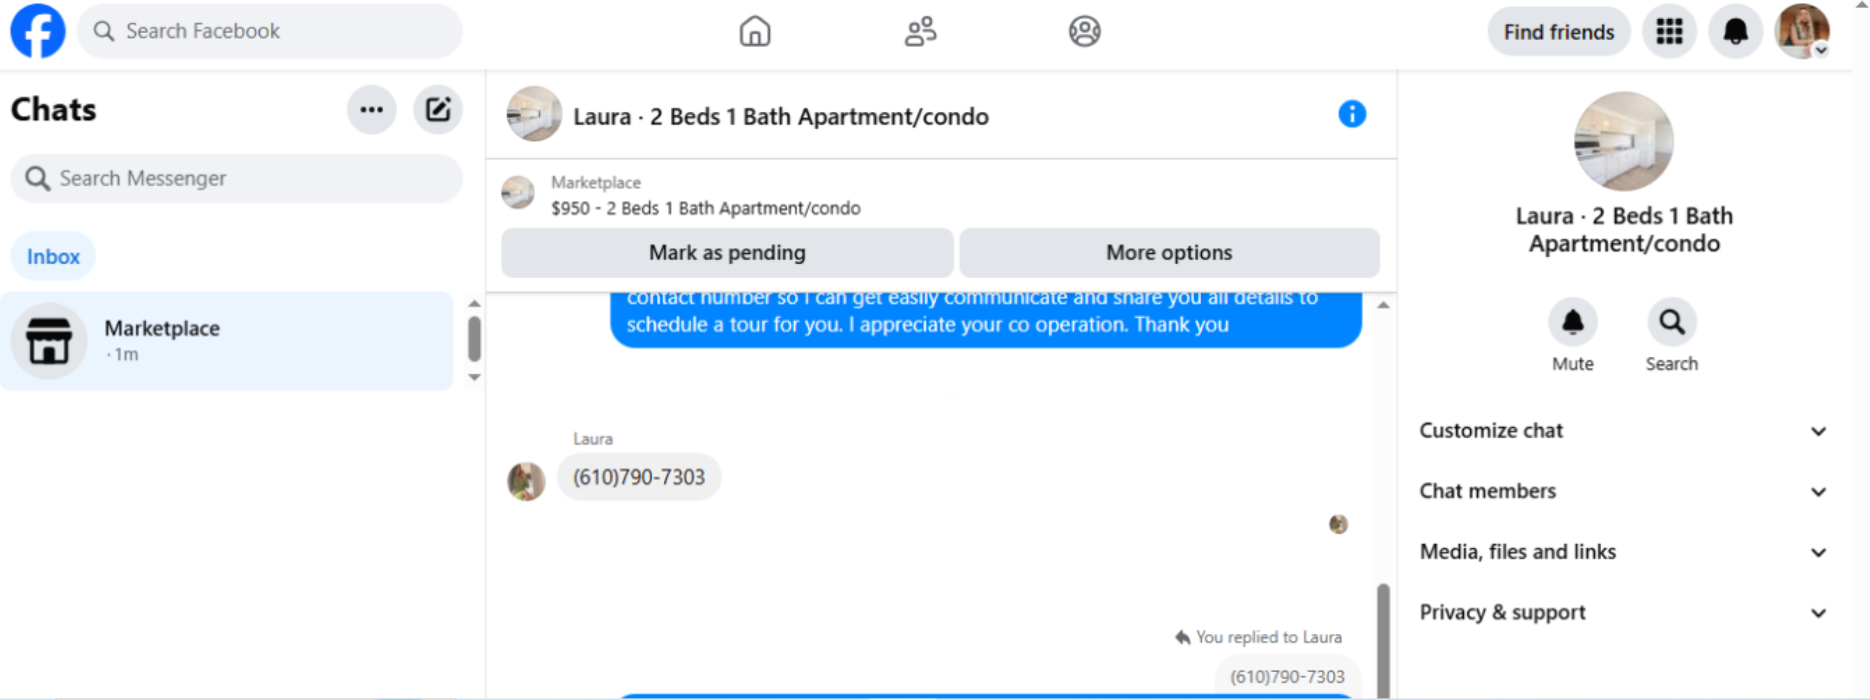This screenshot has width=1870, height=700.
Task: Search in conversation magnifier icon
Action: (1672, 322)
